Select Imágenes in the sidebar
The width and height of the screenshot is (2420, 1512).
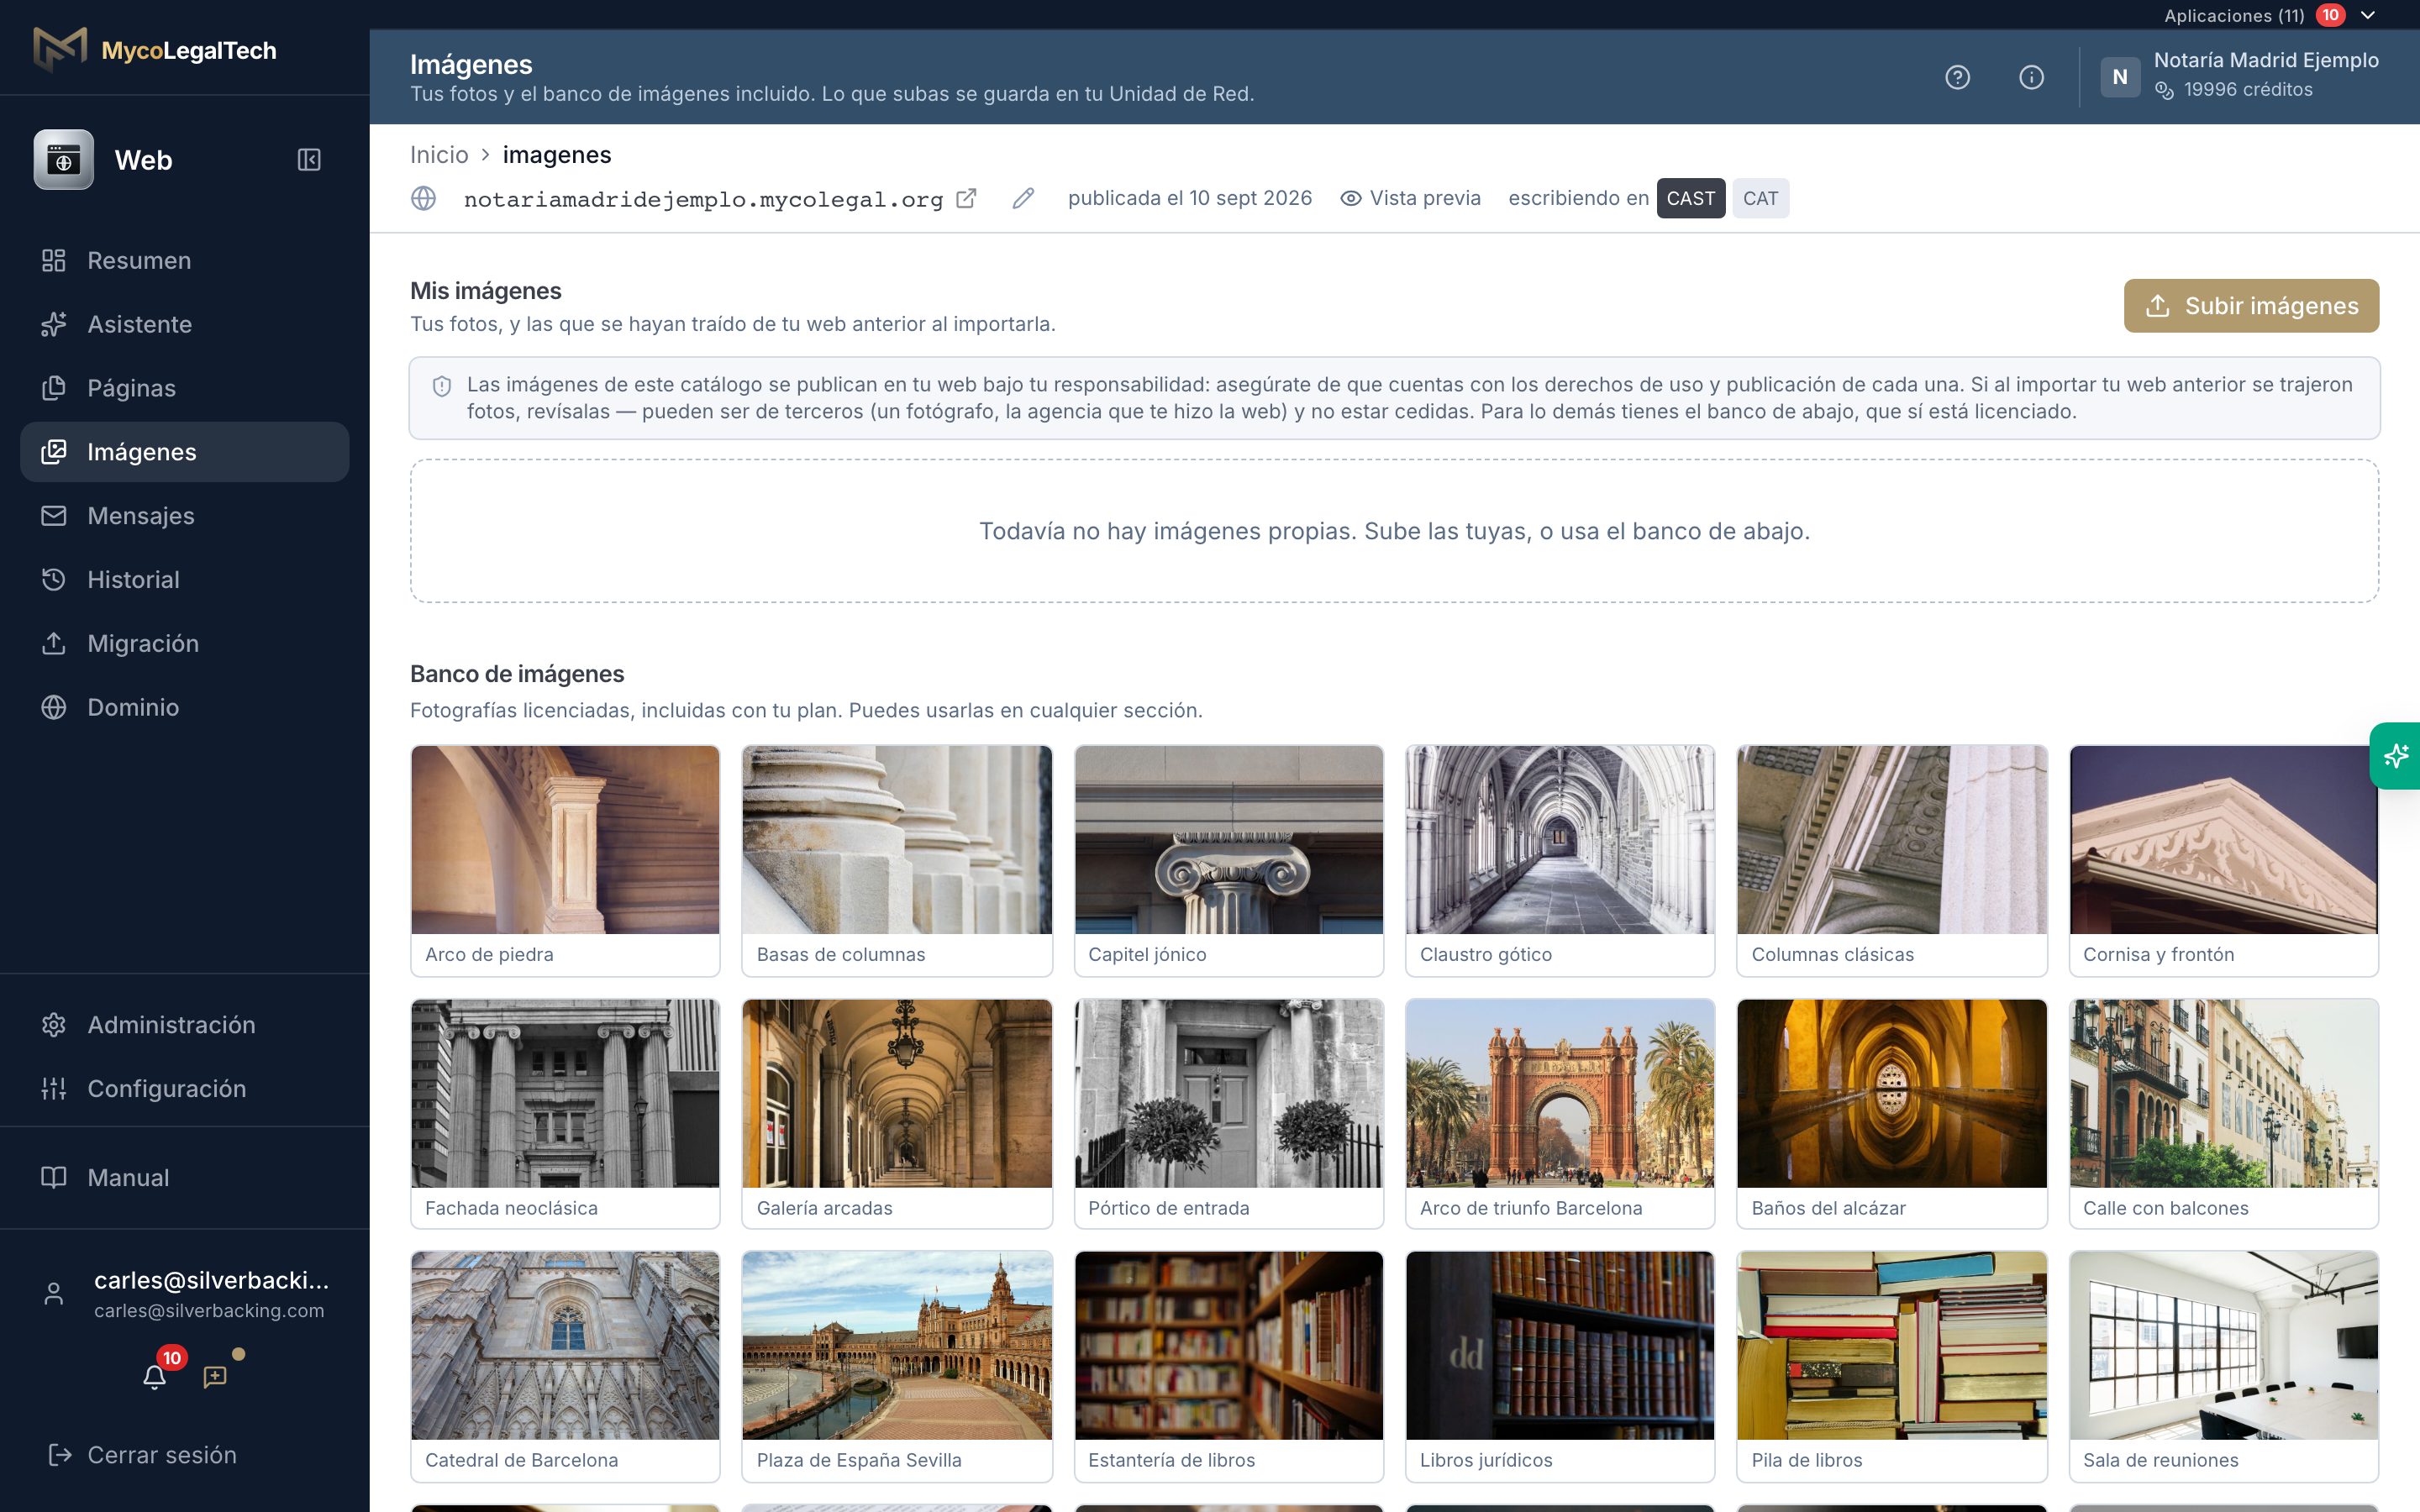click(x=185, y=452)
